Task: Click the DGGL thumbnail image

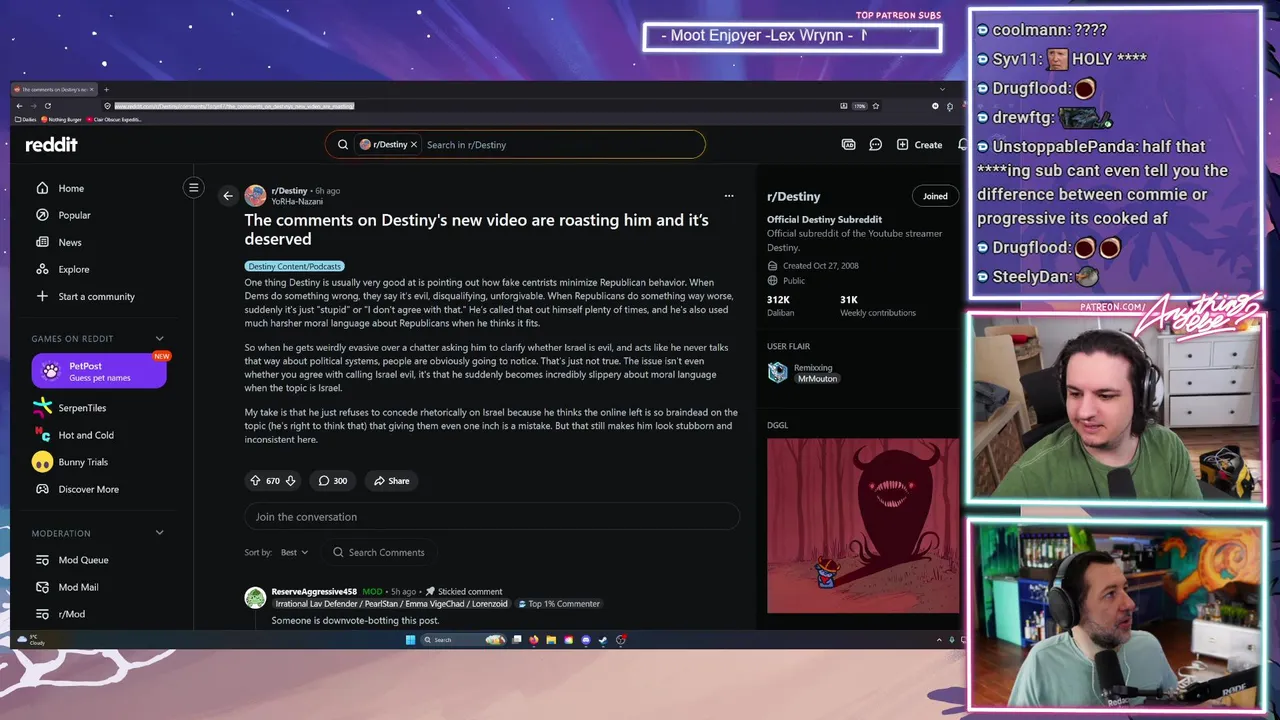Action: (862, 525)
